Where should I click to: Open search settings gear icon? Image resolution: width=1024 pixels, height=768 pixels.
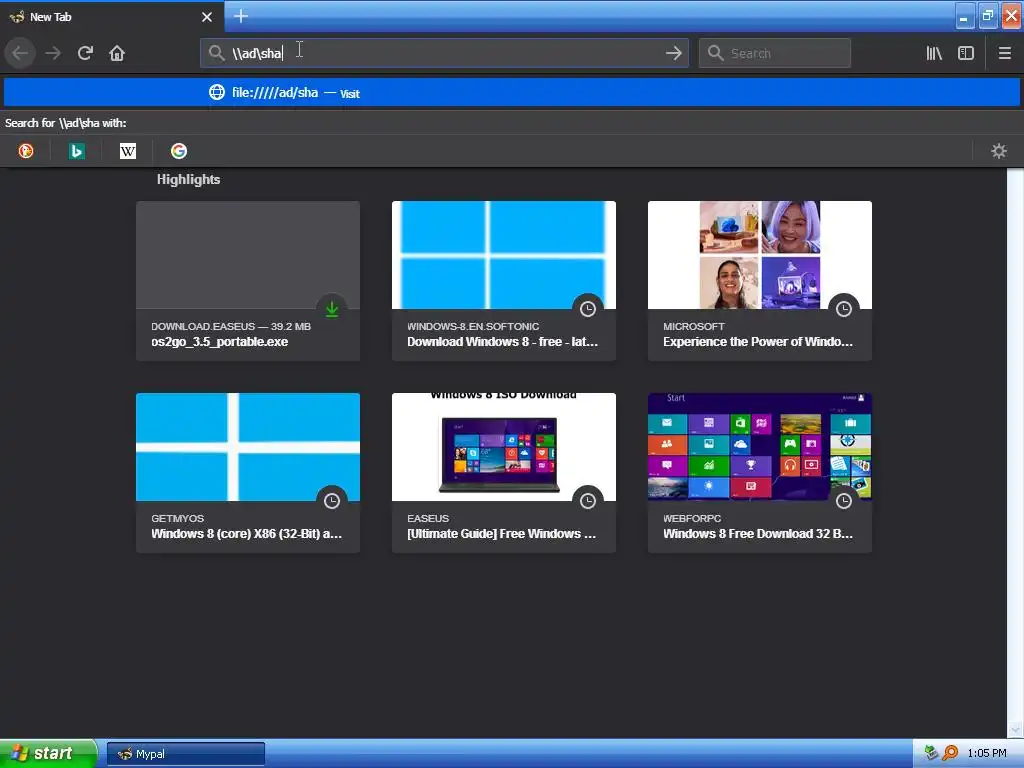pos(999,151)
